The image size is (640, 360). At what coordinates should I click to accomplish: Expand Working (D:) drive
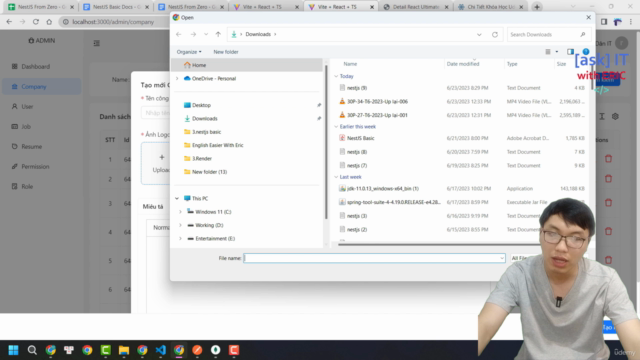pyautogui.click(x=180, y=225)
